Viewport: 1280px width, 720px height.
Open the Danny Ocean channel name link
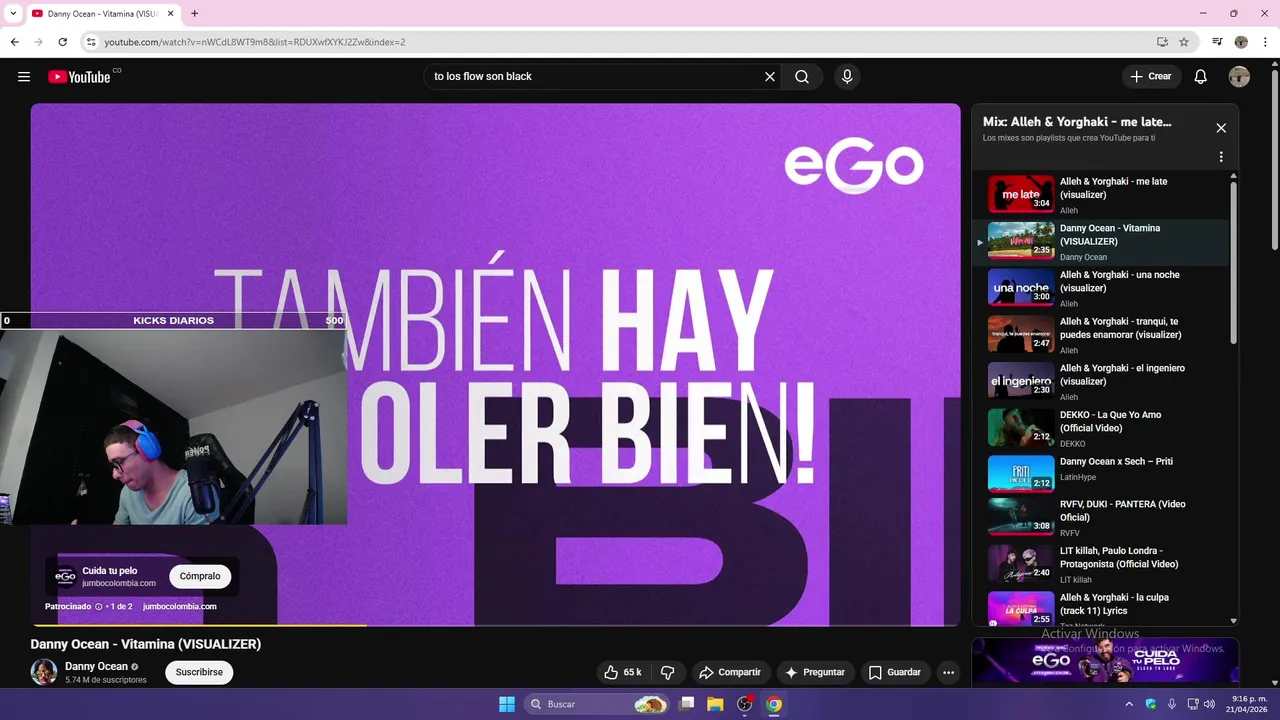tap(96, 666)
